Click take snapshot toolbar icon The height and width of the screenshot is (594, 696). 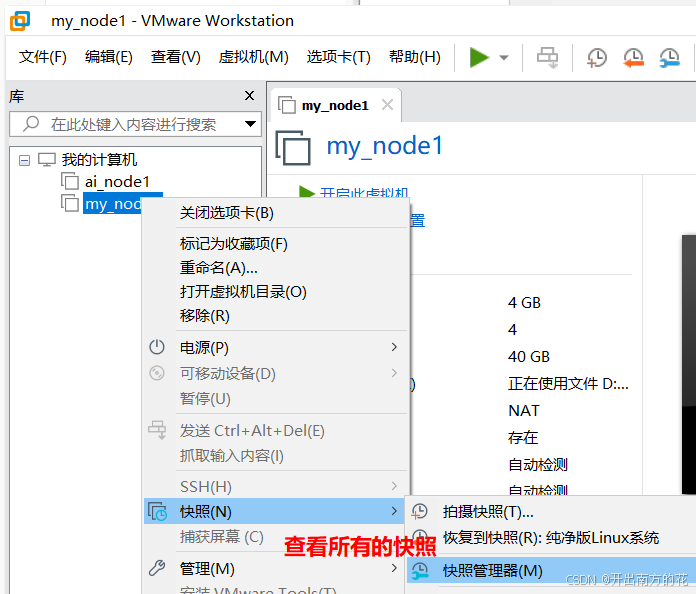click(x=597, y=57)
